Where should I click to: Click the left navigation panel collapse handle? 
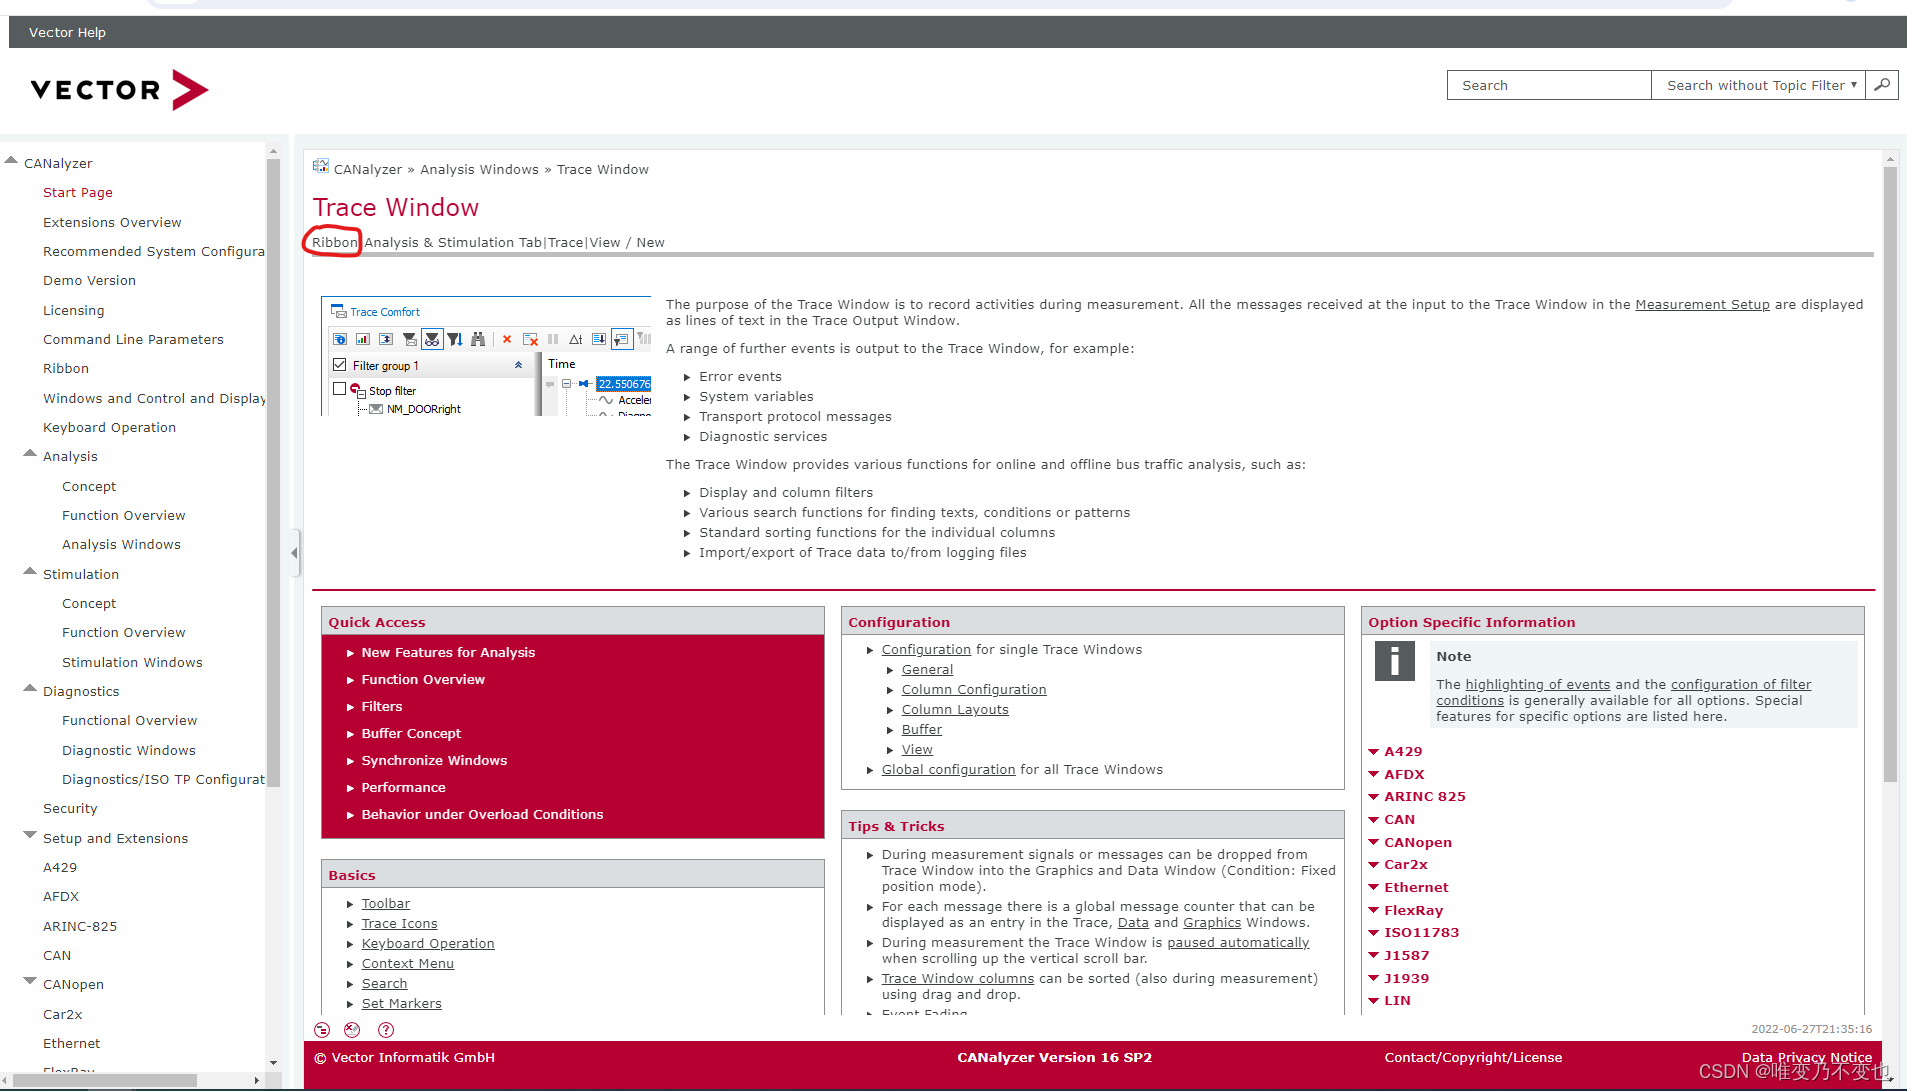coord(294,552)
